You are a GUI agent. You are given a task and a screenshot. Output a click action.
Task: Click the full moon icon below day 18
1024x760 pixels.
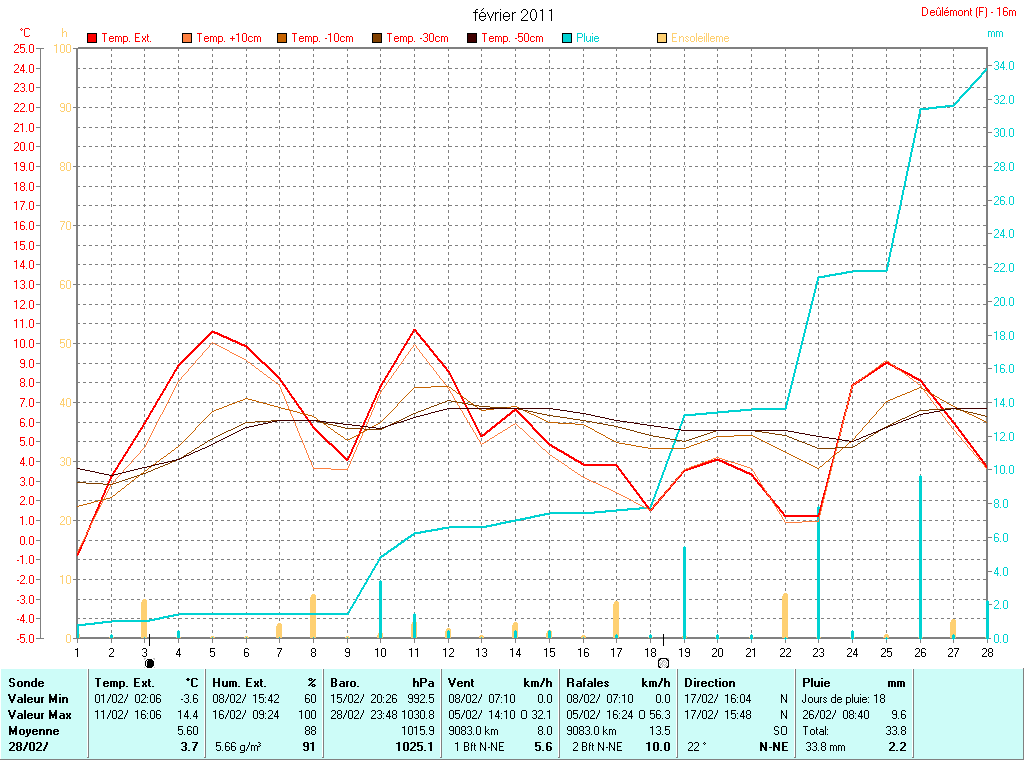click(662, 662)
